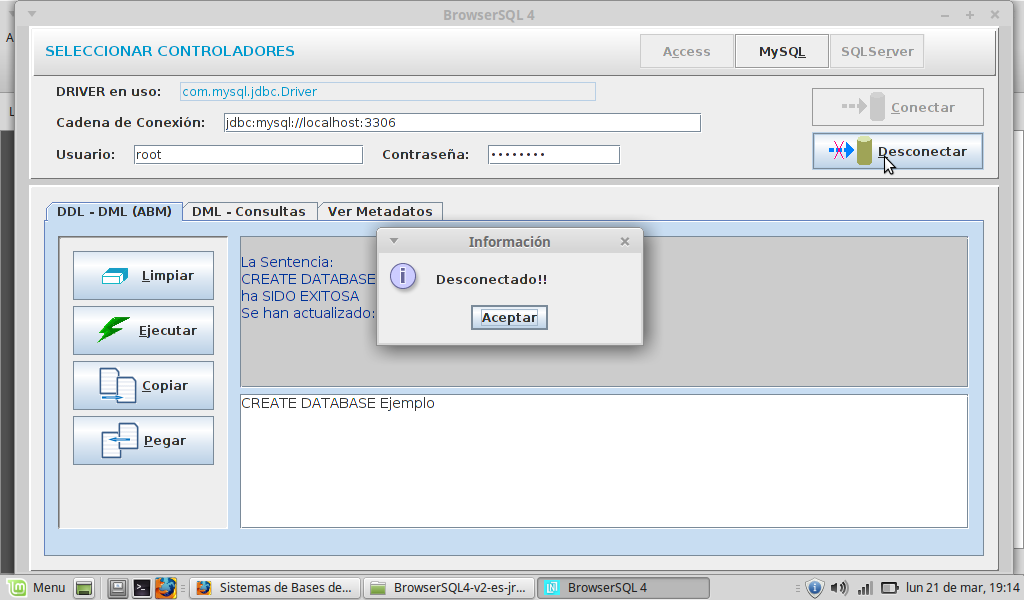Open the BrowserSQL 4 window menu arrow
The height and width of the screenshot is (600, 1024).
[x=30, y=14]
